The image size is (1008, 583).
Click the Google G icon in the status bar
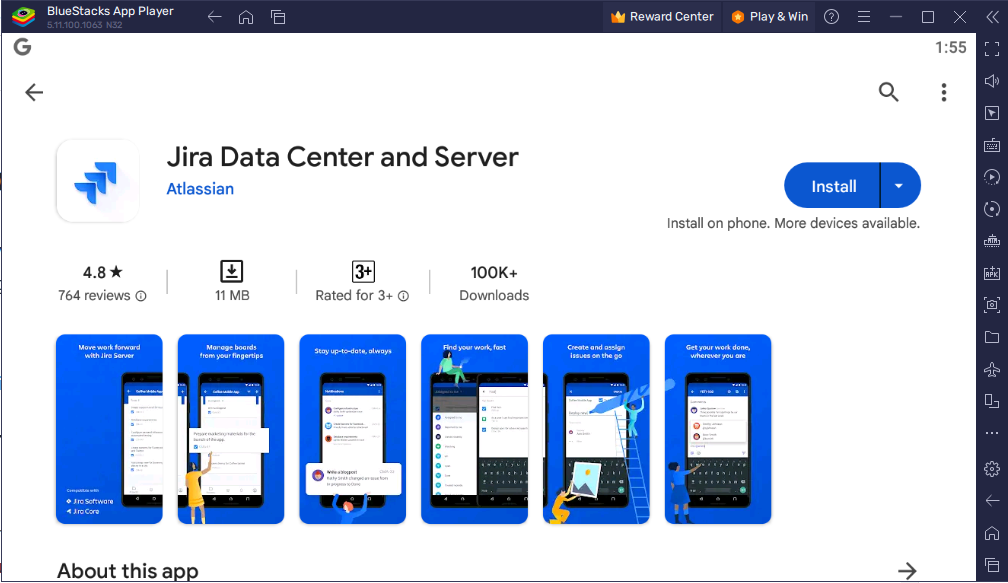[22, 47]
